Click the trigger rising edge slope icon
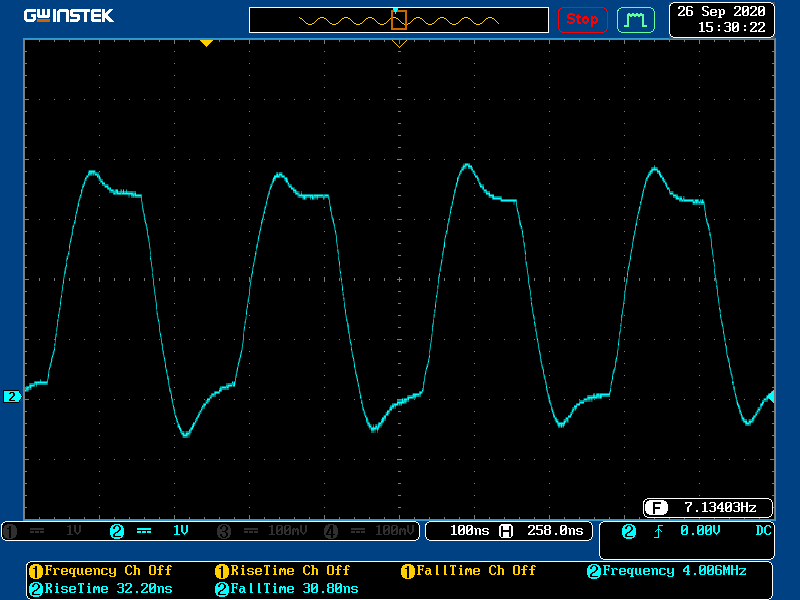 click(x=658, y=531)
